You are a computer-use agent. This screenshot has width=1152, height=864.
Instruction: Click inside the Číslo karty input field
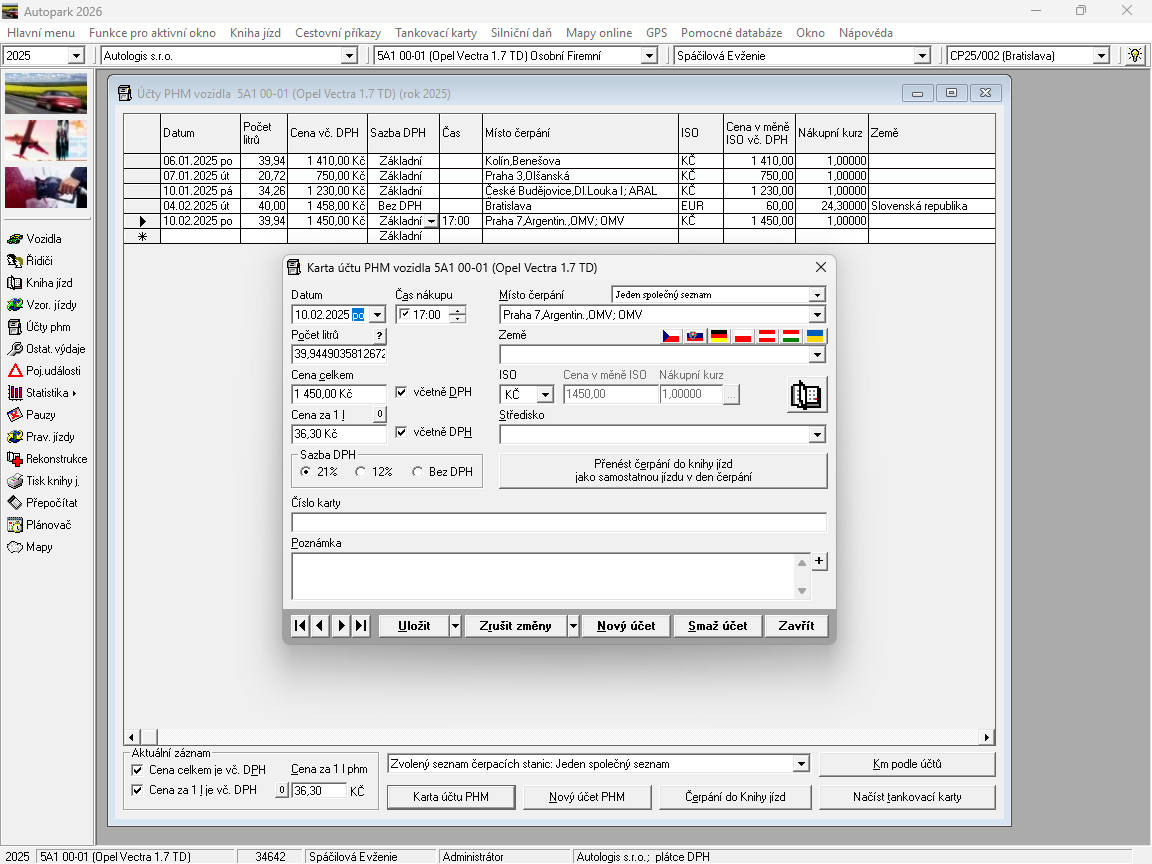click(558, 522)
